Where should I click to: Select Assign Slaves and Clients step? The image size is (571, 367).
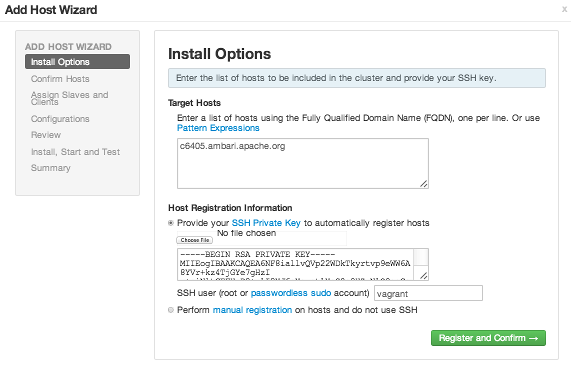70,98
